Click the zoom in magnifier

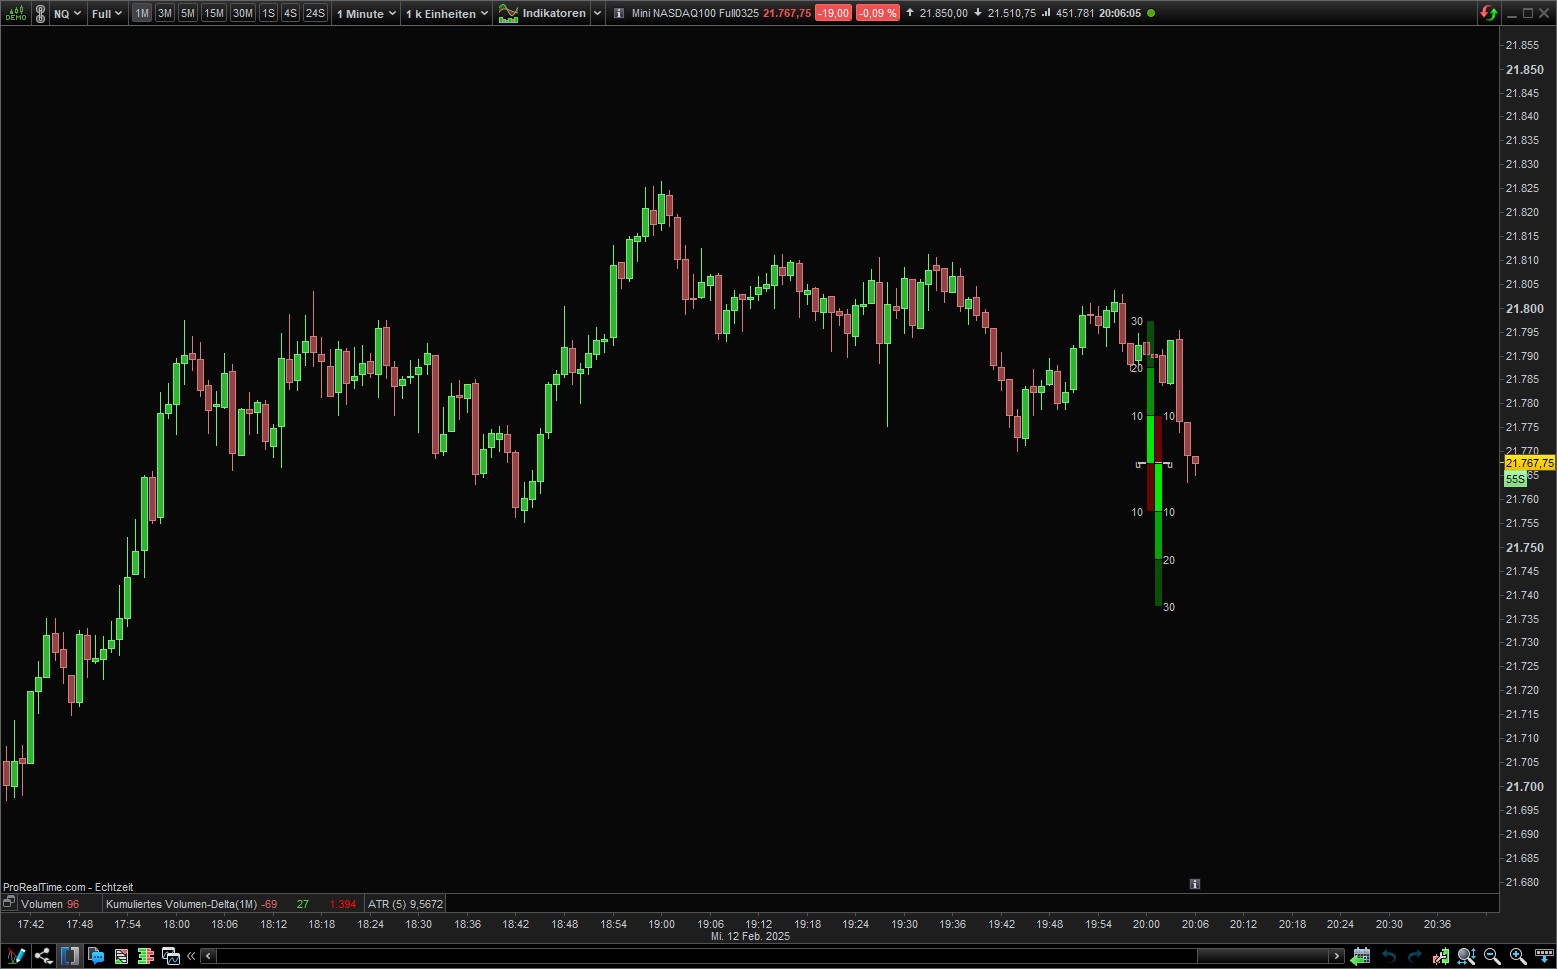coord(1517,956)
